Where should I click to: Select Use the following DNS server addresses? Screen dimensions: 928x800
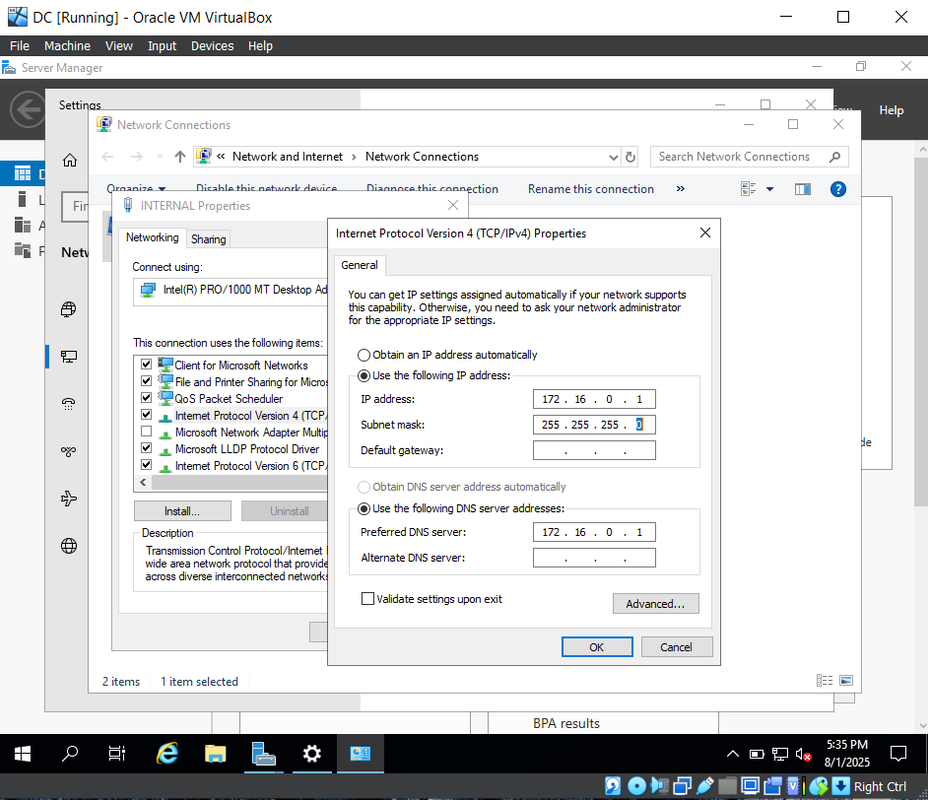[x=364, y=509]
